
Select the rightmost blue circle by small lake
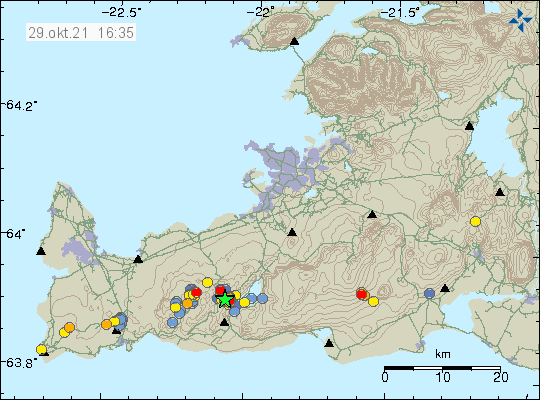[x=262, y=298]
